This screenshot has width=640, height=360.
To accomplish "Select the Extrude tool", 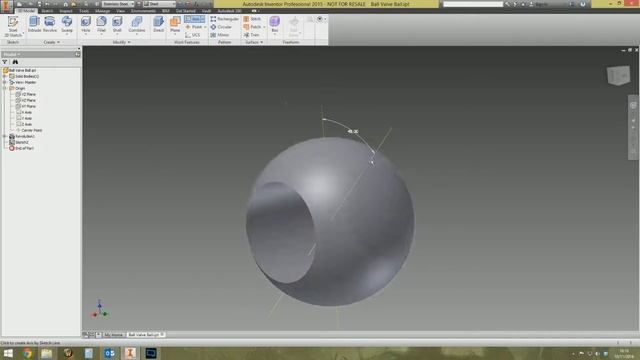I will [x=34, y=25].
